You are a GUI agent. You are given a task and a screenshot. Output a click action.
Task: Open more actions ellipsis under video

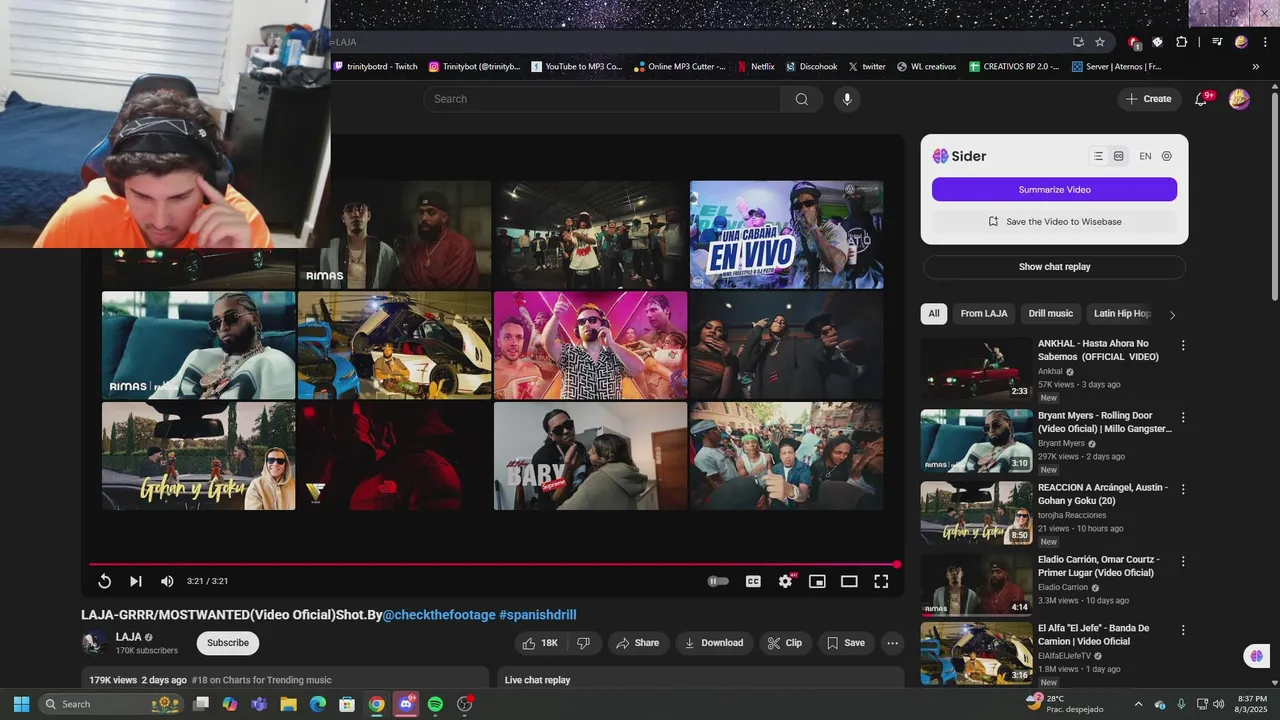[893, 643]
